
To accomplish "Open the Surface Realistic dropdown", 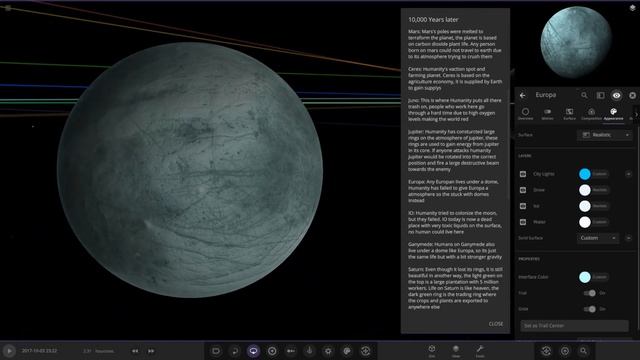I will pos(605,135).
